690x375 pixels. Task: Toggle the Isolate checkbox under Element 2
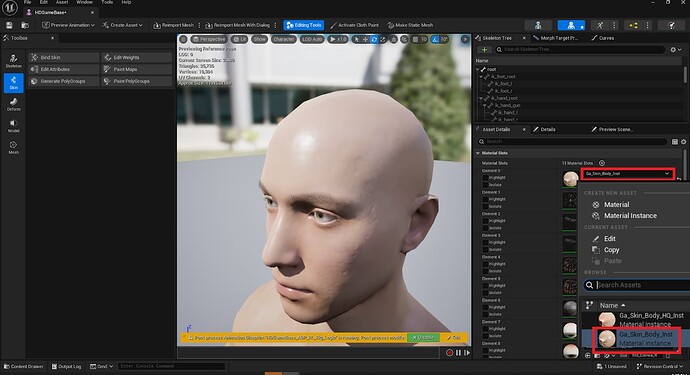click(x=485, y=228)
